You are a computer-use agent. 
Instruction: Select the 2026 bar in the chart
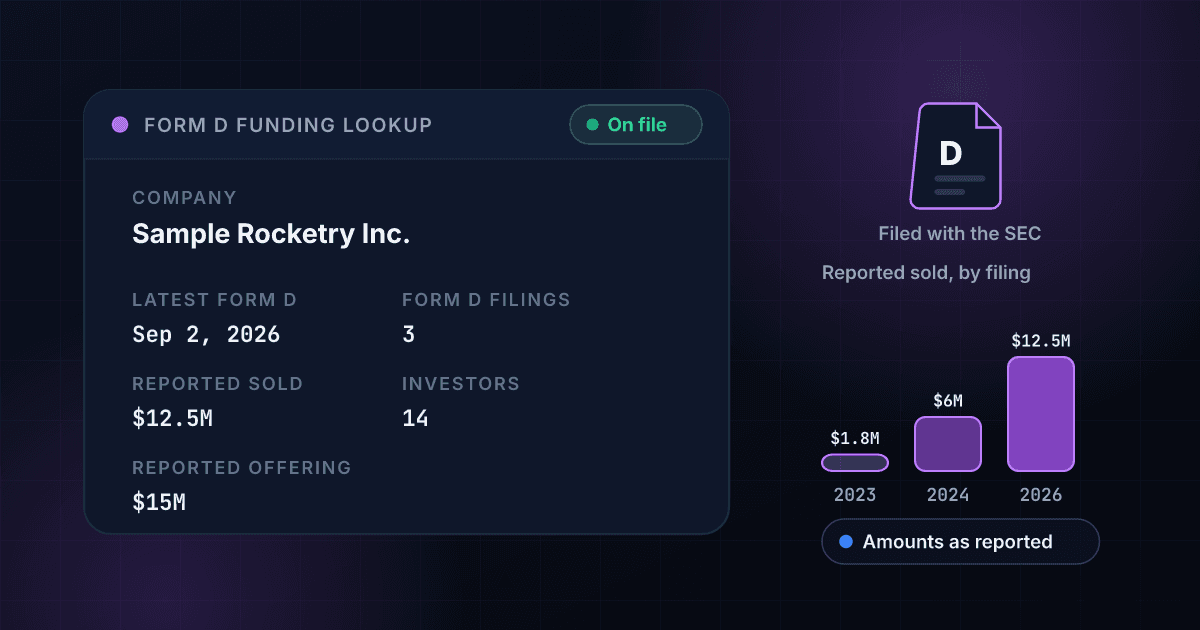(x=1041, y=414)
